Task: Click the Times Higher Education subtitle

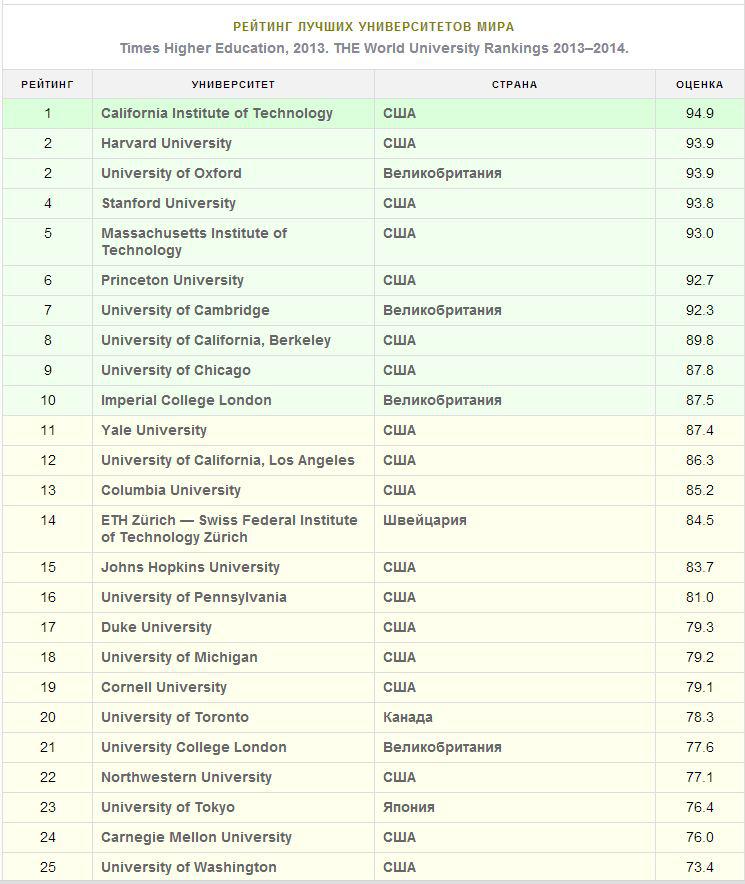Action: 373,48
